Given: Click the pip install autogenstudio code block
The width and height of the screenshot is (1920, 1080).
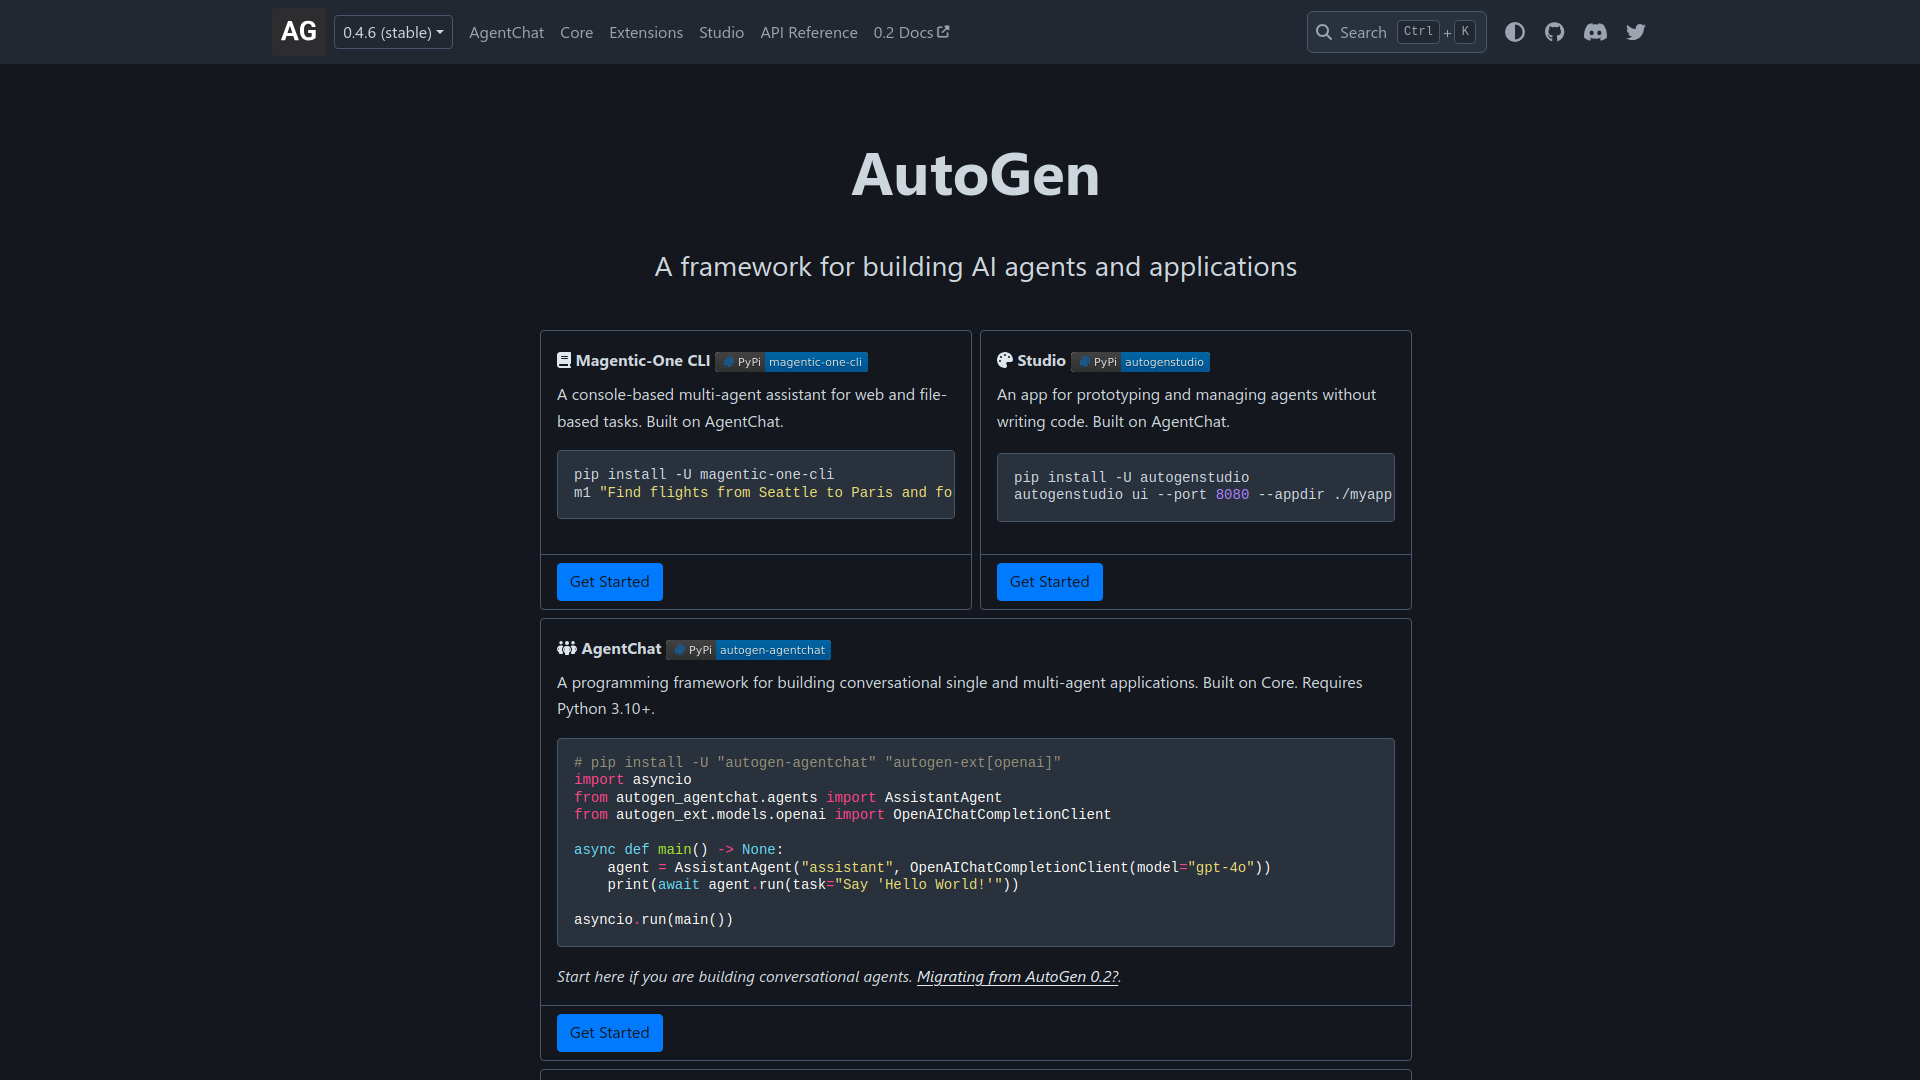Looking at the screenshot, I should coord(1196,487).
